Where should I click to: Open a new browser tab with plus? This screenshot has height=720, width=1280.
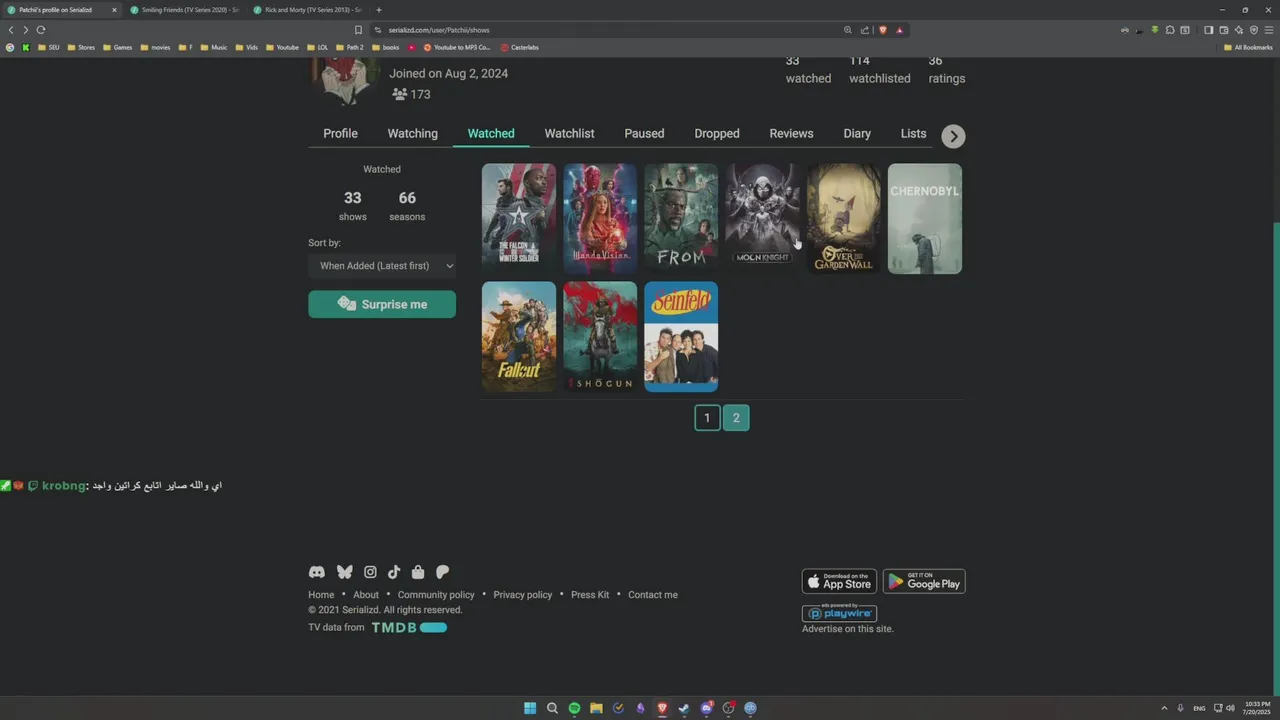click(x=379, y=10)
